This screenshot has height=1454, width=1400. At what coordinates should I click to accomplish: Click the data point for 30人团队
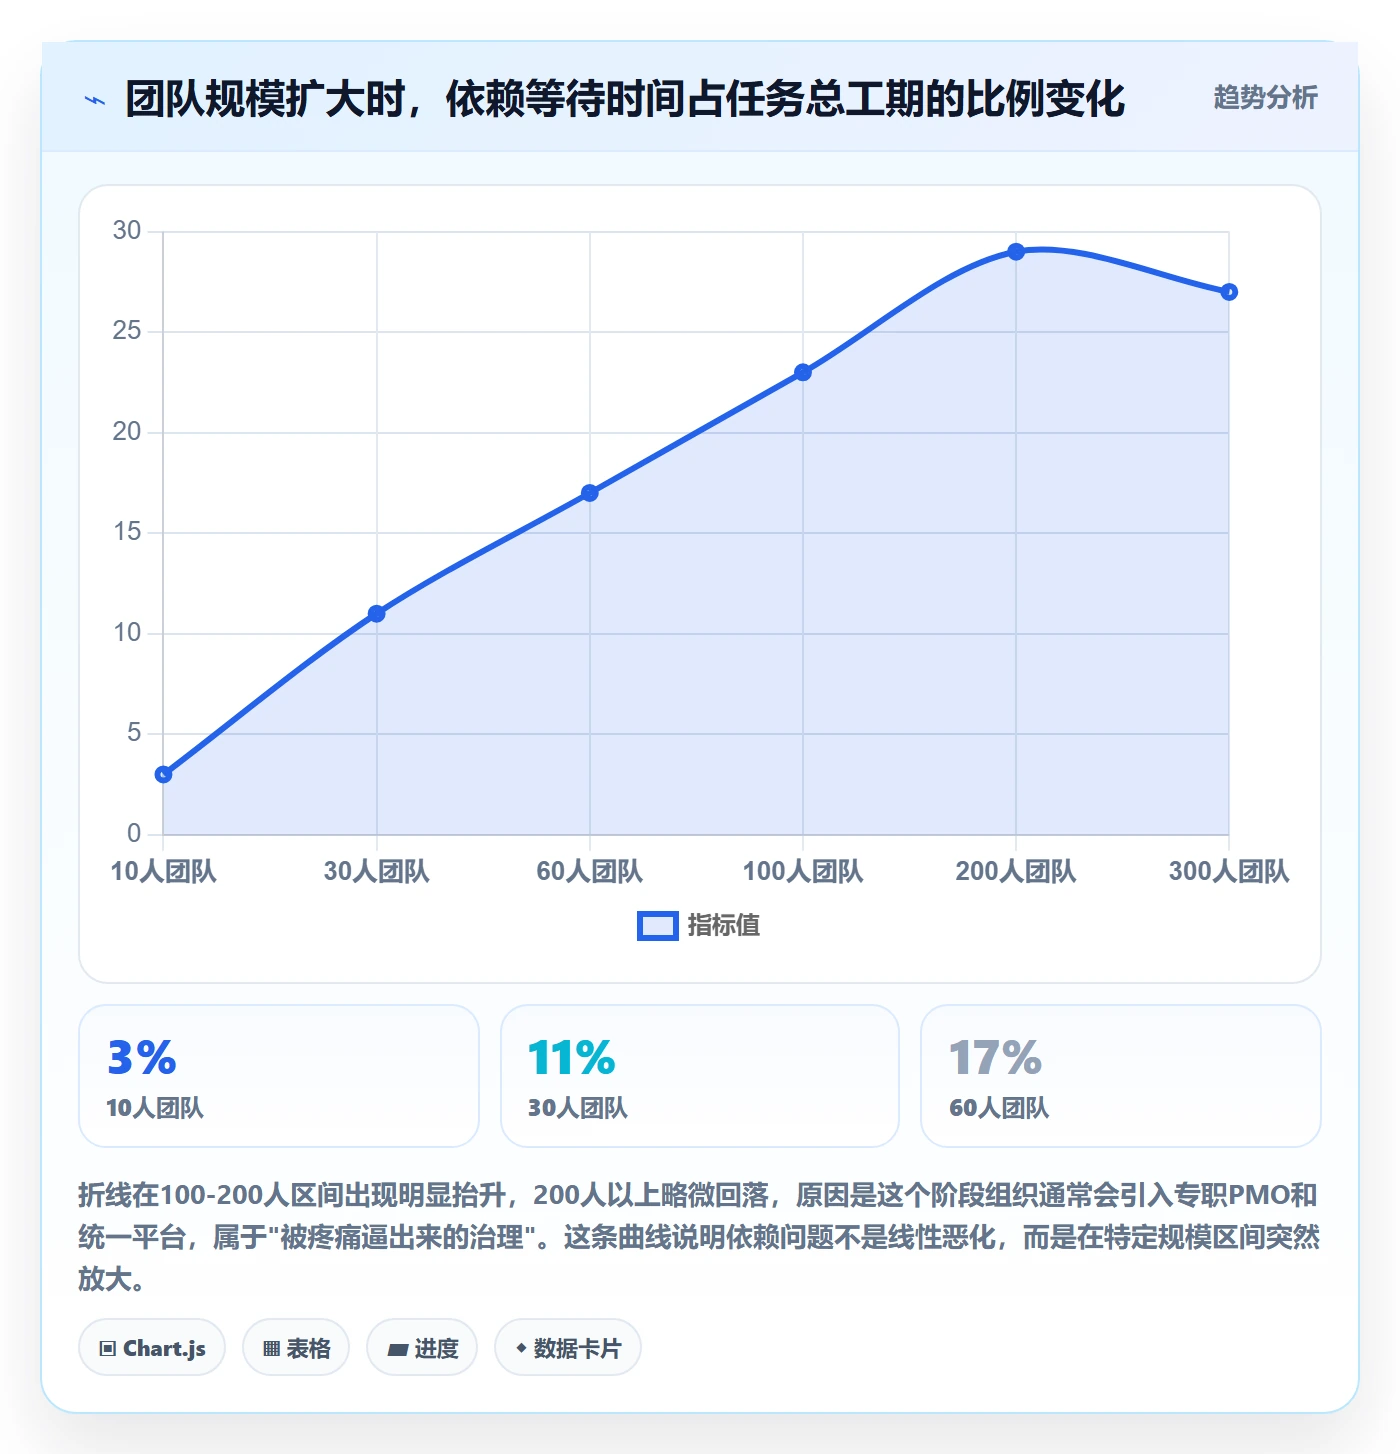pyautogui.click(x=377, y=613)
